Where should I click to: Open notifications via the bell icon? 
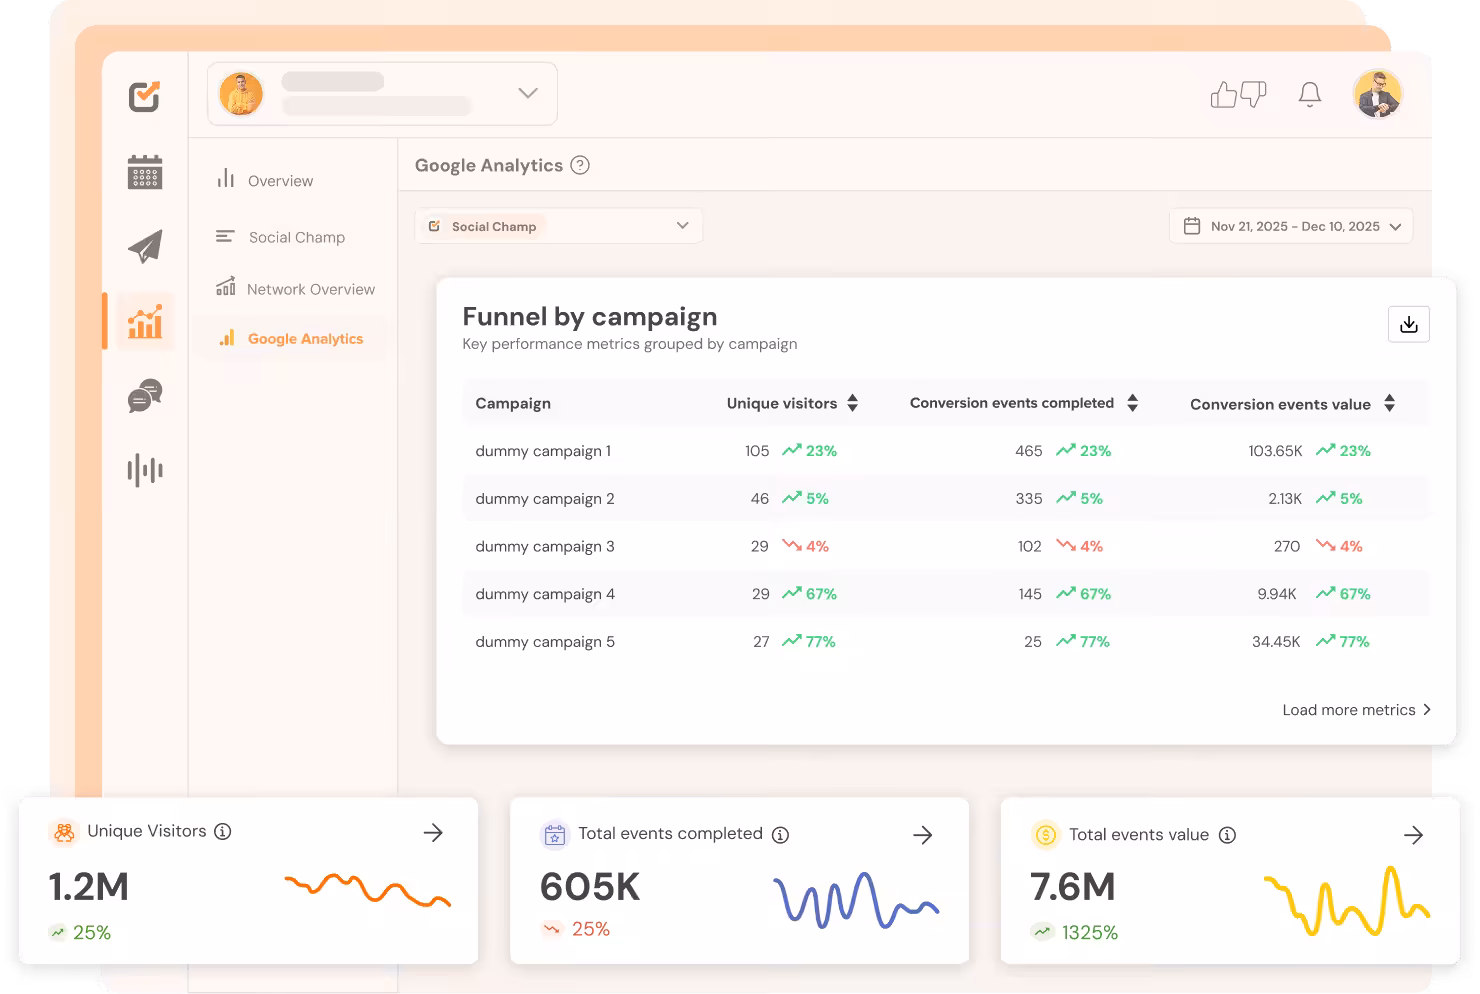click(x=1309, y=94)
